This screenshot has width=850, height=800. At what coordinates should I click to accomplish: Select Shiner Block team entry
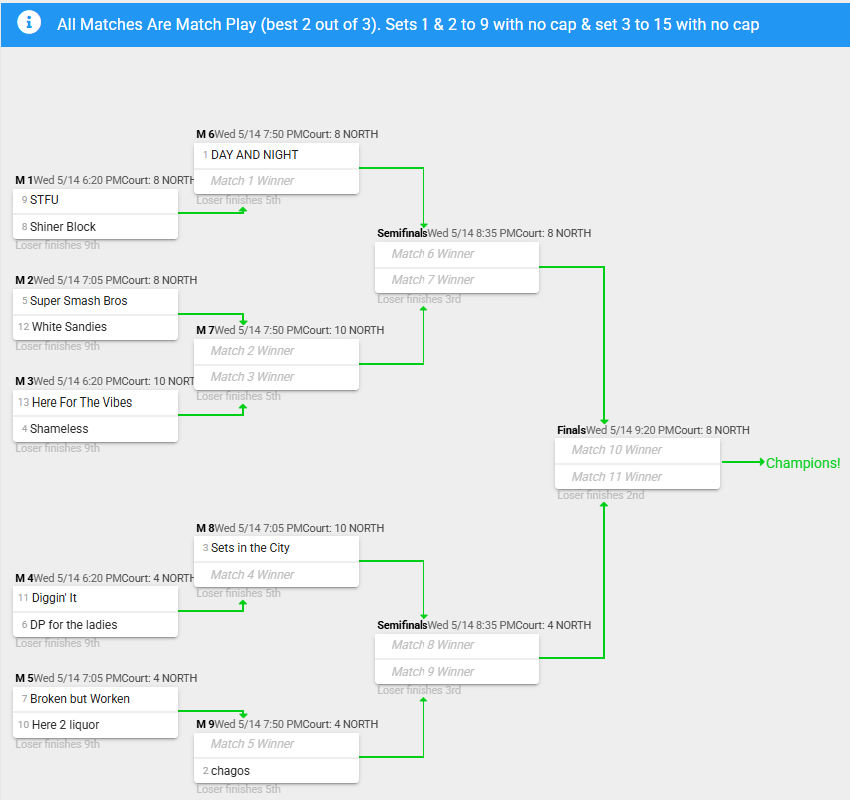click(95, 227)
